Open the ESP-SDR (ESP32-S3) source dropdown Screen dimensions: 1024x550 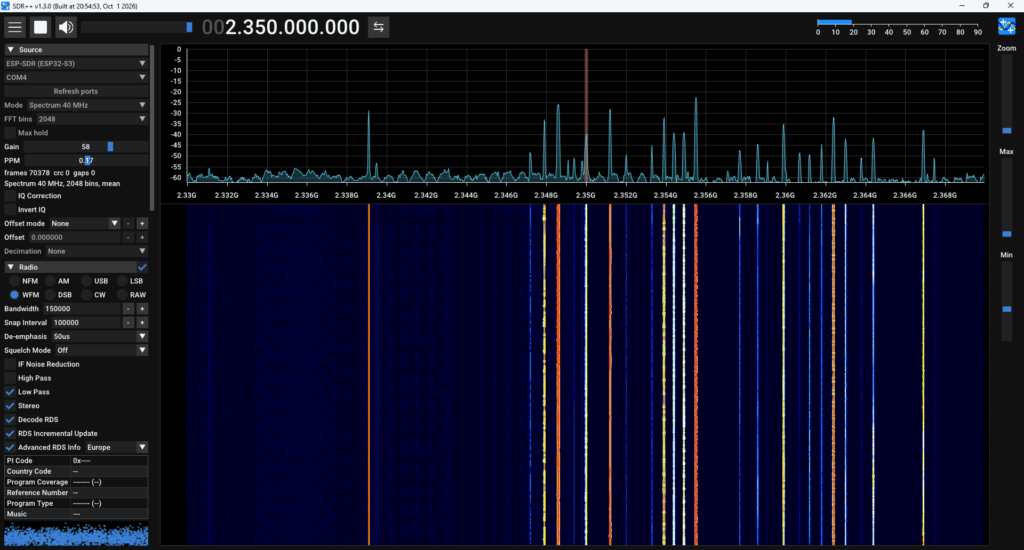click(76, 63)
